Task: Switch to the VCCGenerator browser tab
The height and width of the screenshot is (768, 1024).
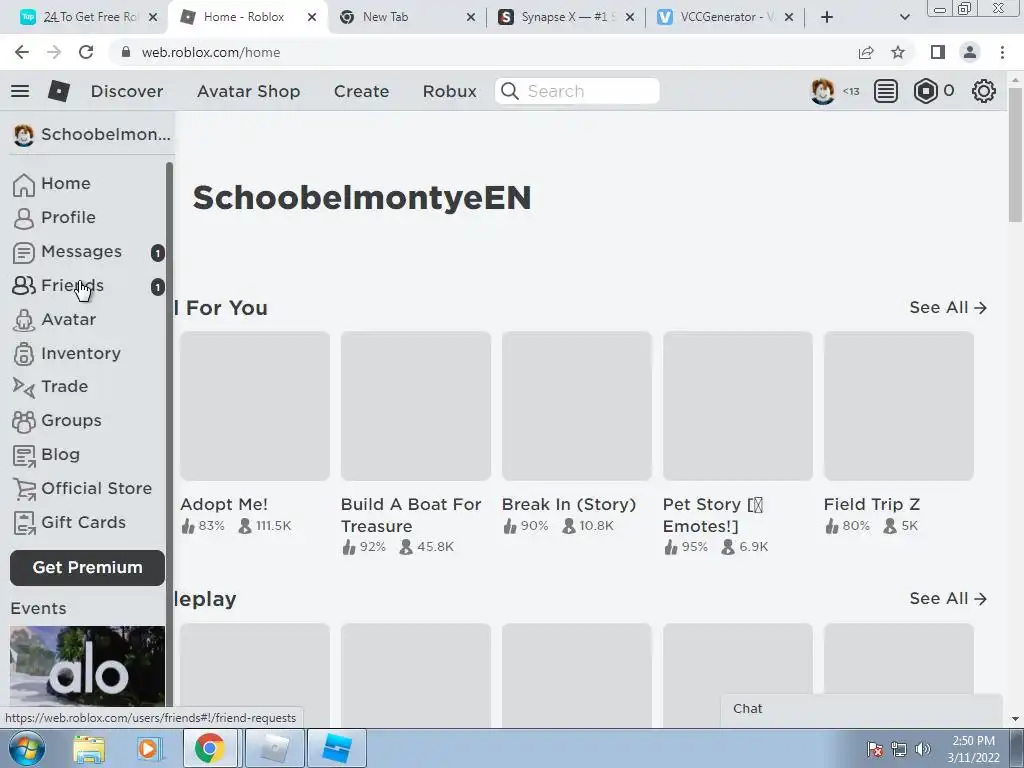Action: click(726, 17)
